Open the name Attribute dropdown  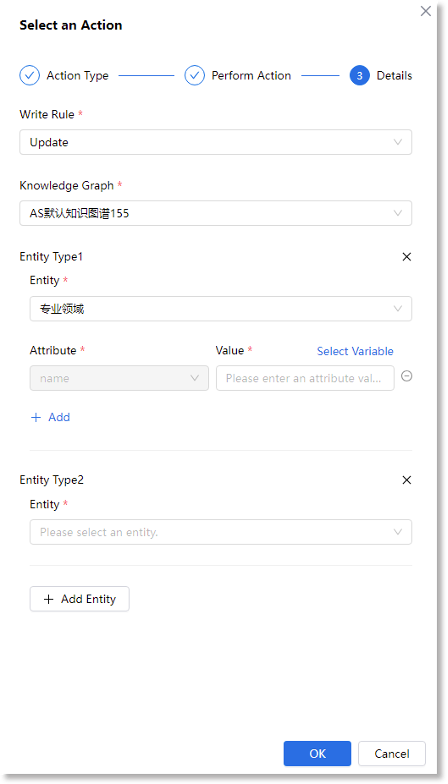pyautogui.click(x=119, y=378)
